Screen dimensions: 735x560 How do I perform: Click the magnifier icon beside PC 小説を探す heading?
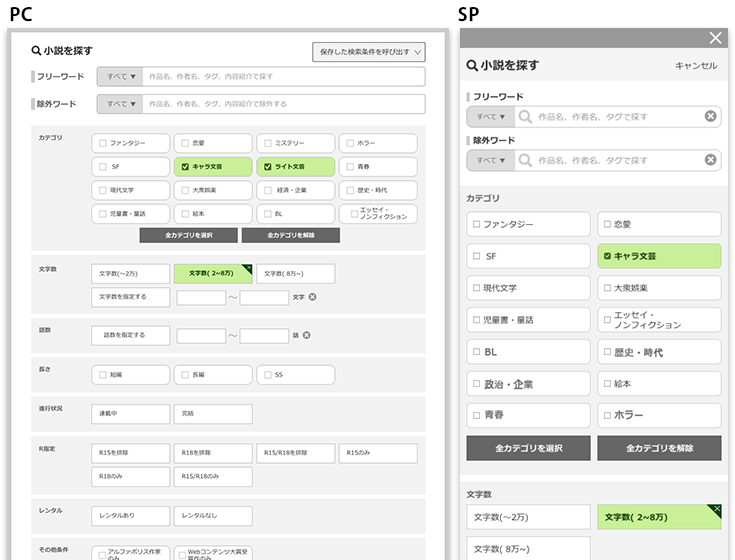(36, 51)
